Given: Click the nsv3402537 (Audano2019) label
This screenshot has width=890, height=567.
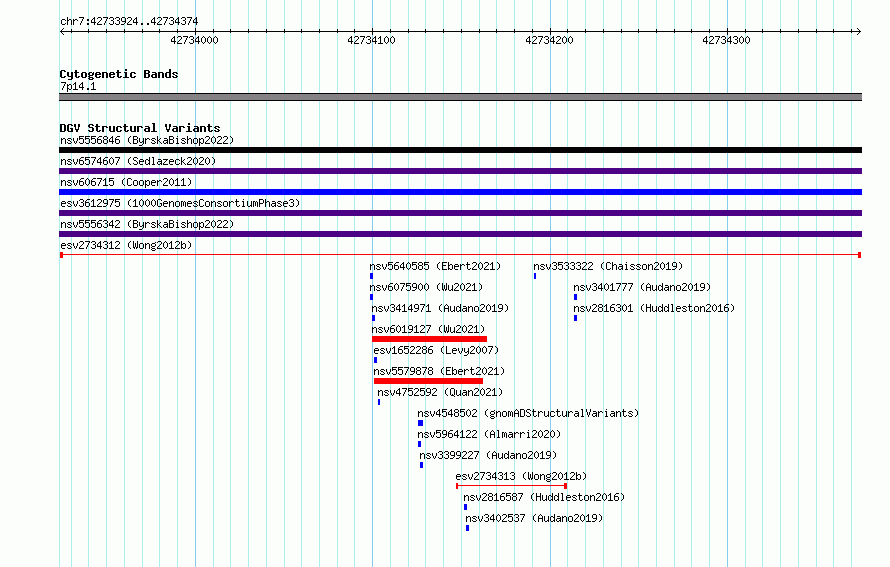Looking at the screenshot, I should (x=534, y=518).
